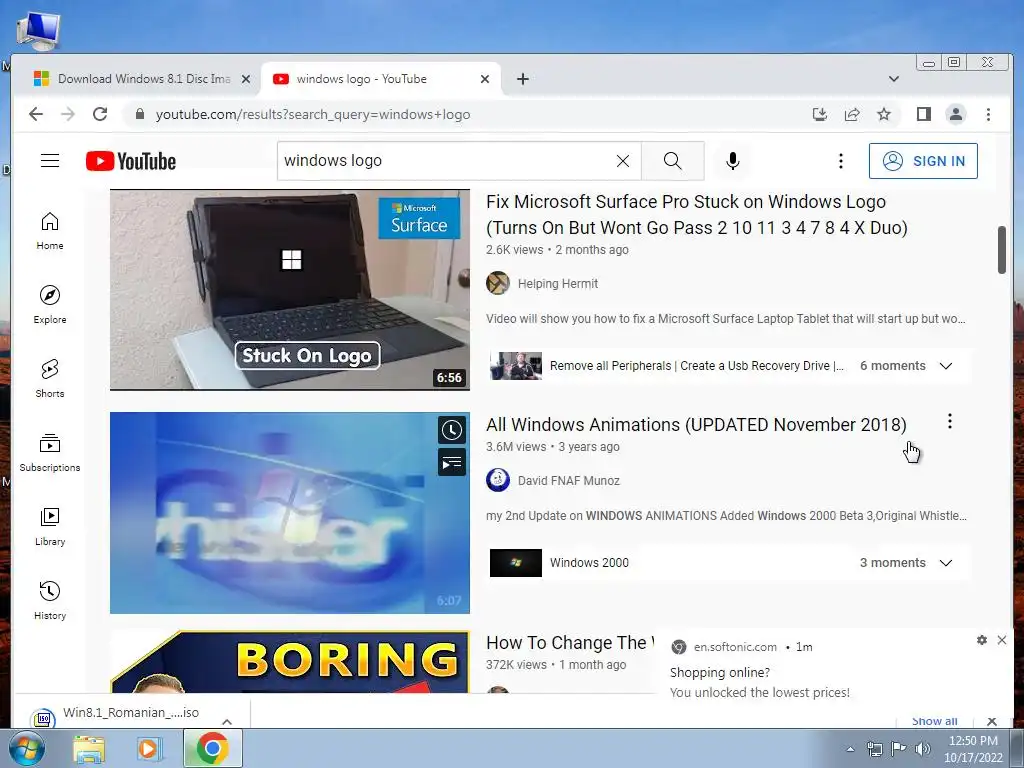Viewport: 1024px width, 768px height.
Task: Play the All Windows Animations thumbnail
Action: click(x=290, y=513)
